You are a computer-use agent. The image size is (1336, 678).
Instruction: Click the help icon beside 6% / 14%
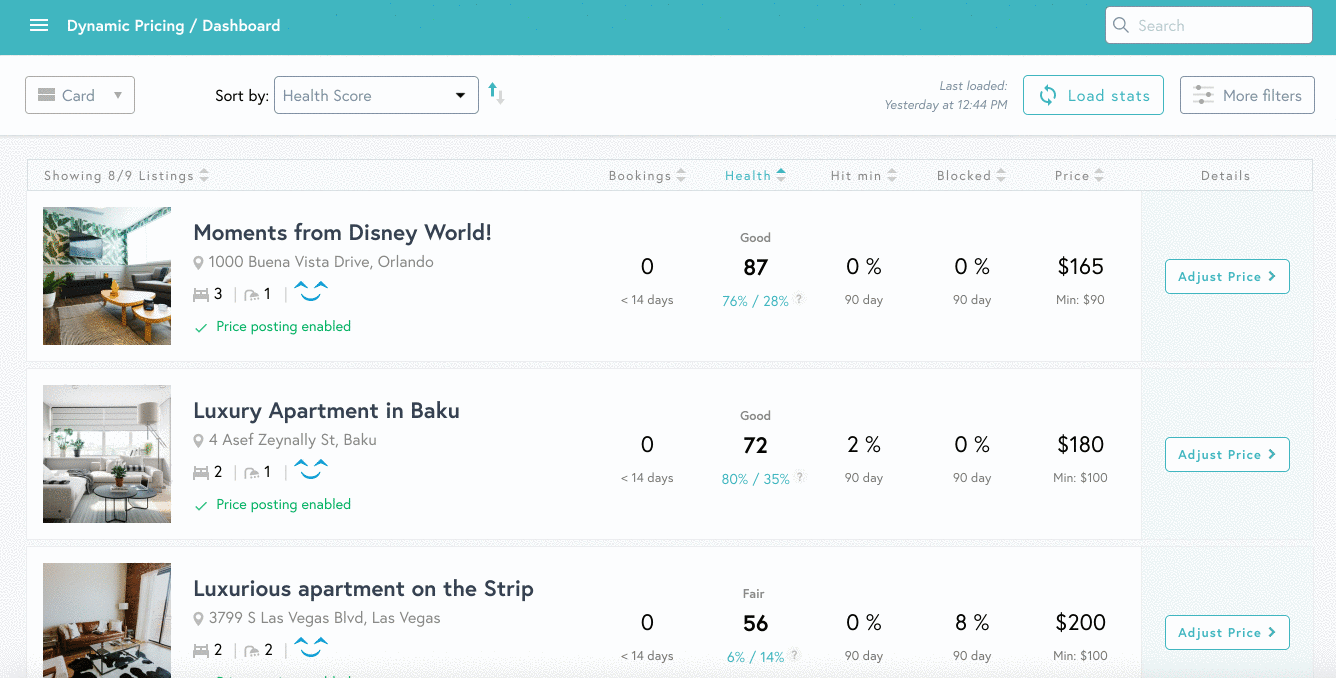pyautogui.click(x=794, y=655)
